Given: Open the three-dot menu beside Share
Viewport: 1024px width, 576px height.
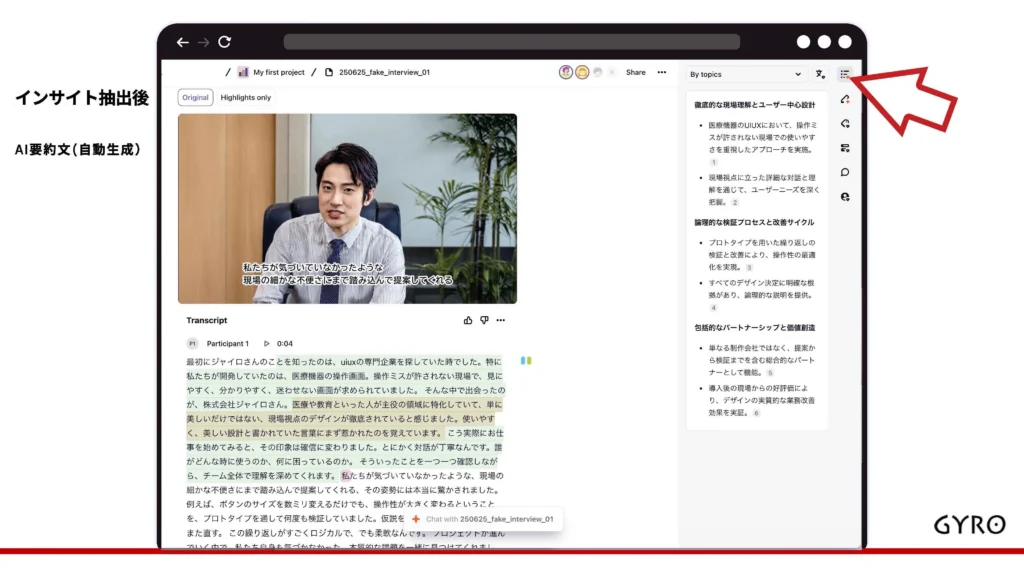Looking at the screenshot, I should 661,72.
